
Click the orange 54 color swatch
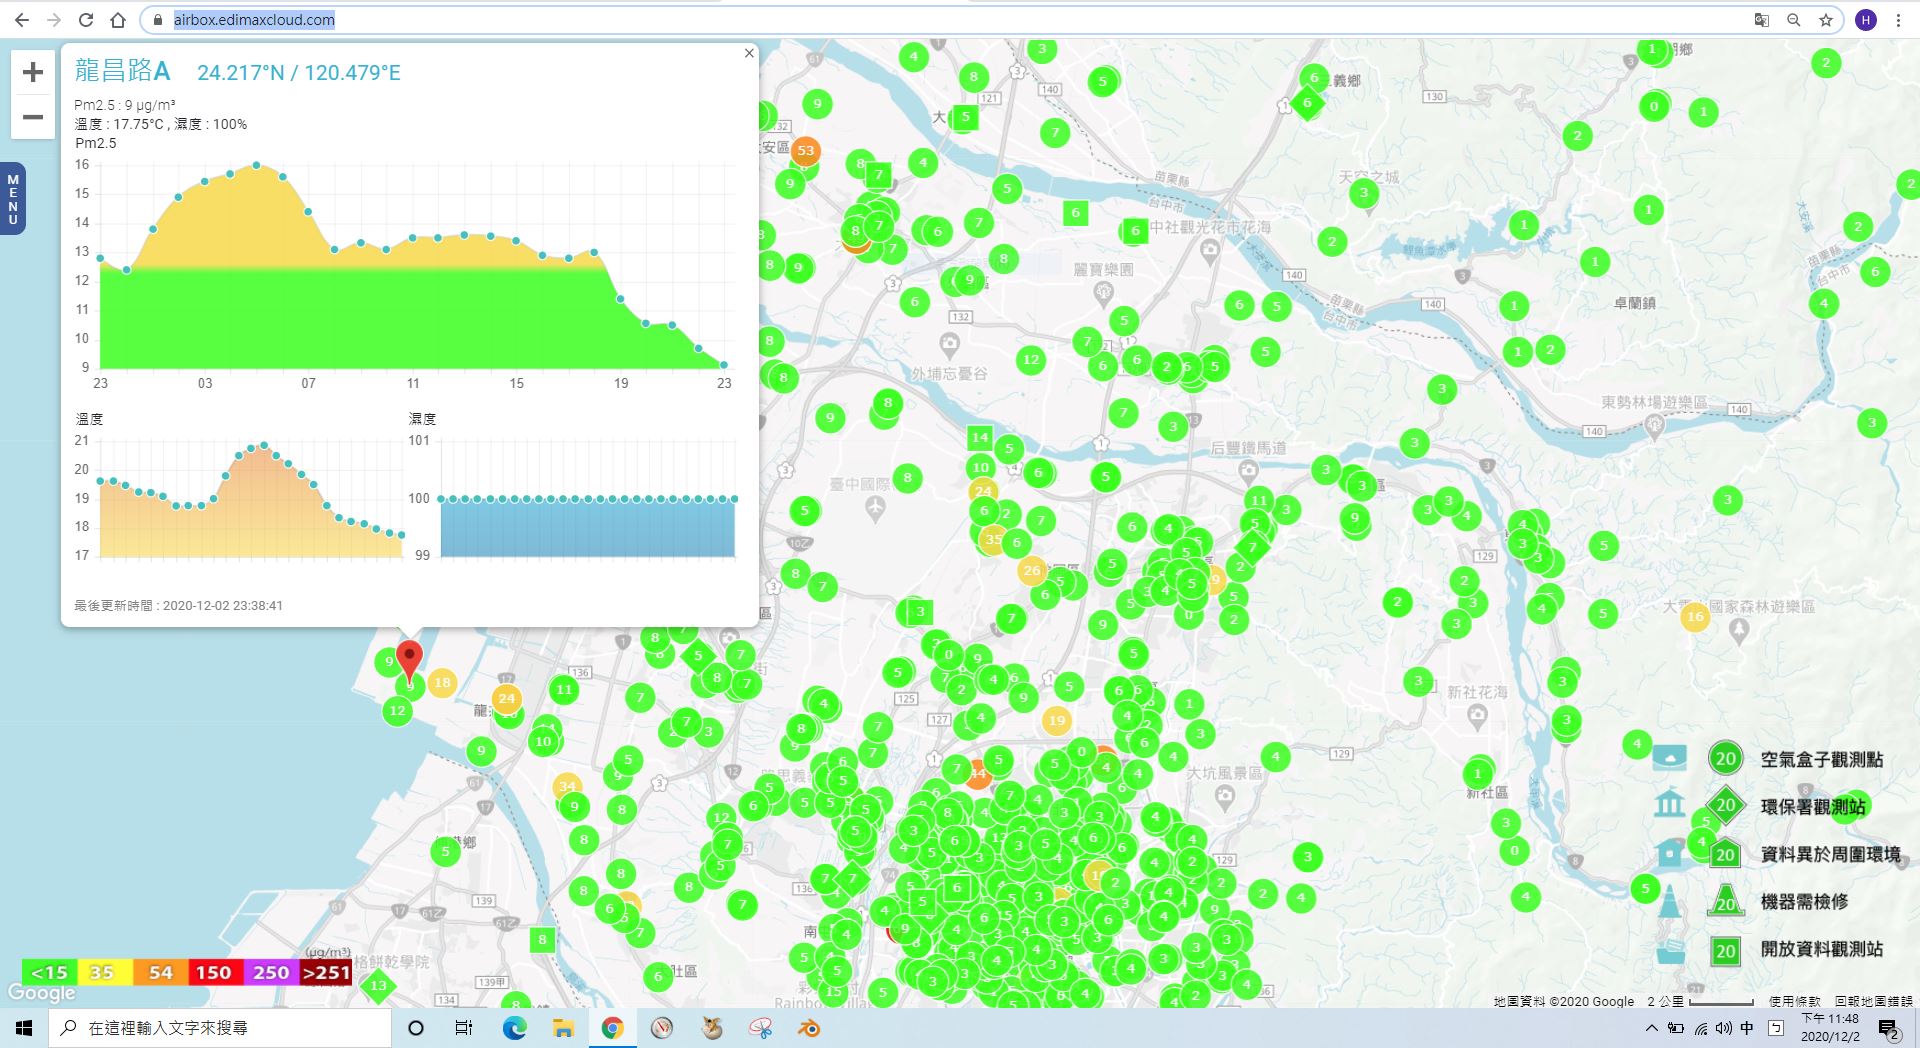[x=160, y=972]
